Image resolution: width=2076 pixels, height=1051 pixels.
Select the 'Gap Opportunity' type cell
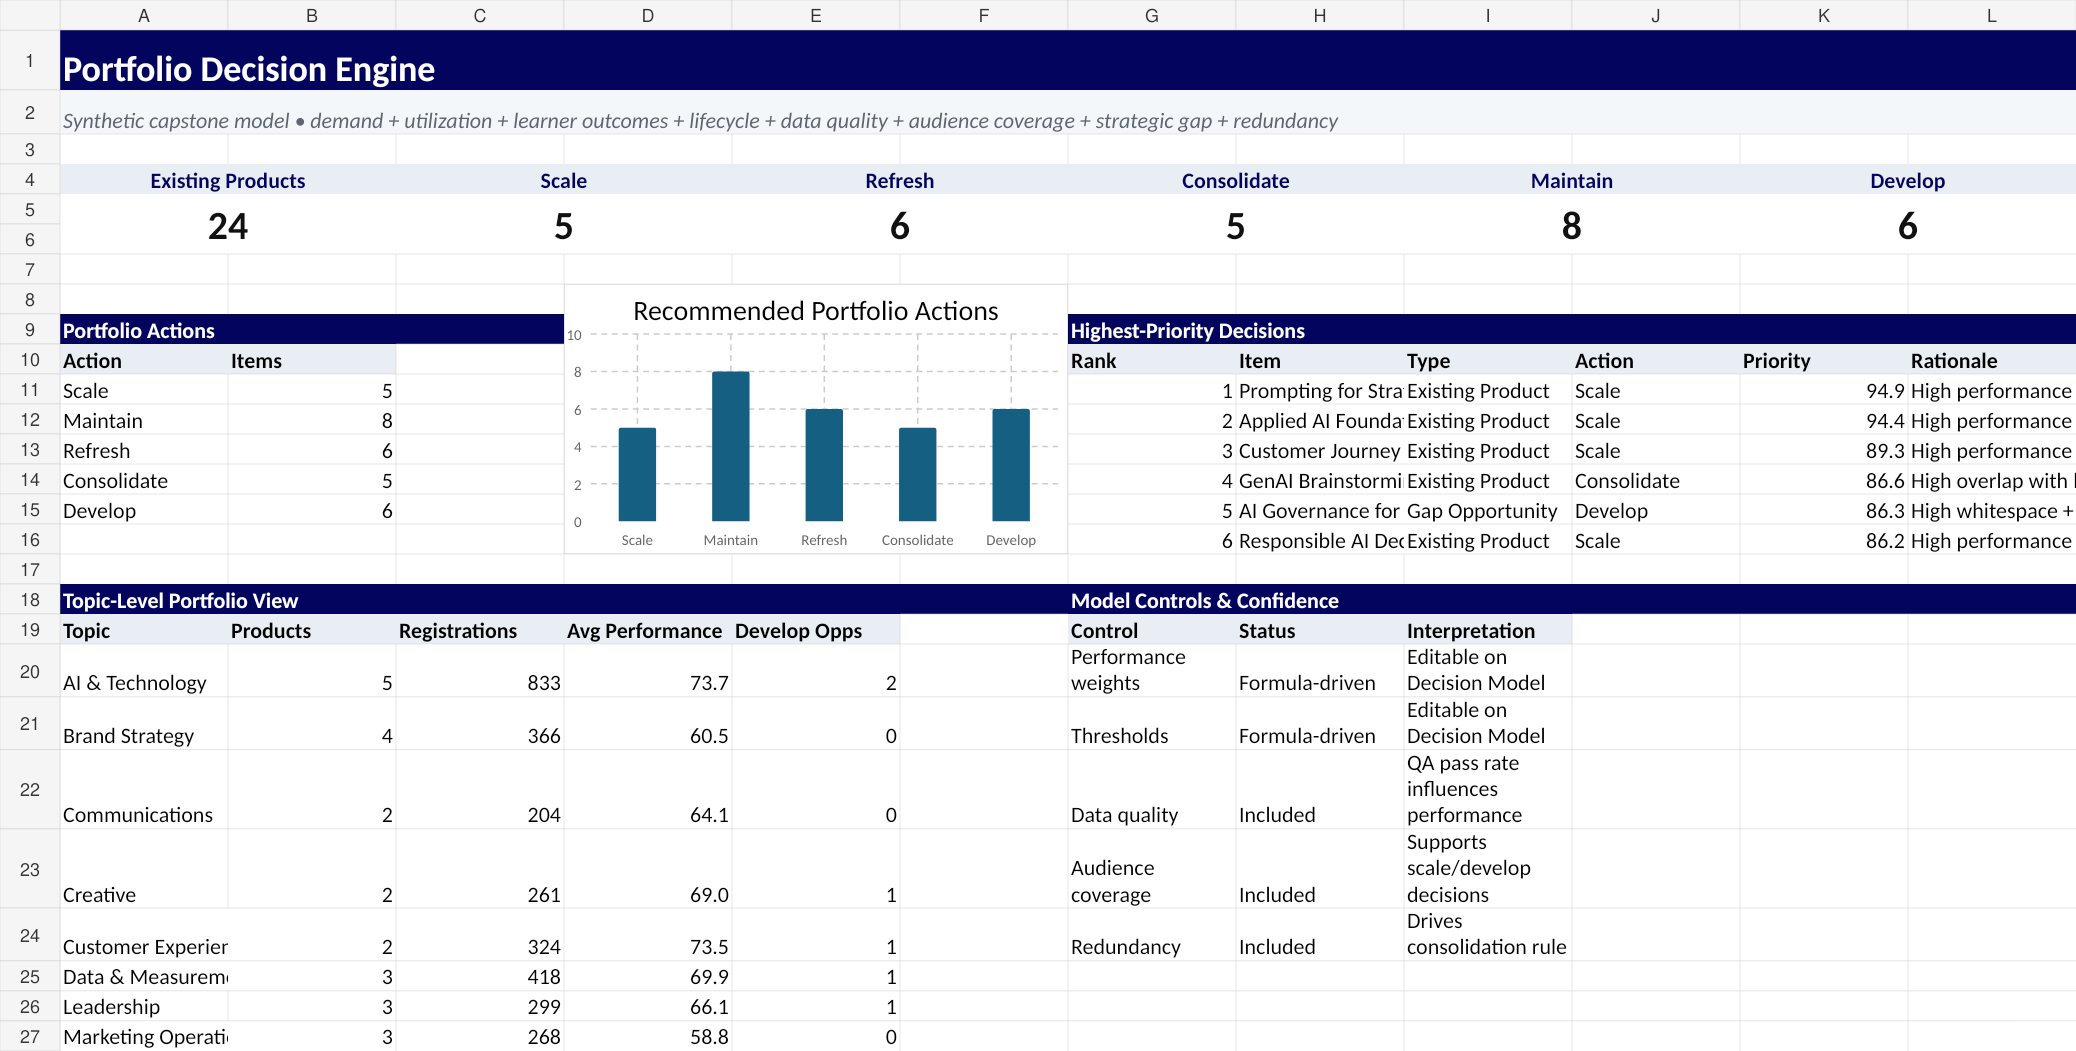[1488, 511]
